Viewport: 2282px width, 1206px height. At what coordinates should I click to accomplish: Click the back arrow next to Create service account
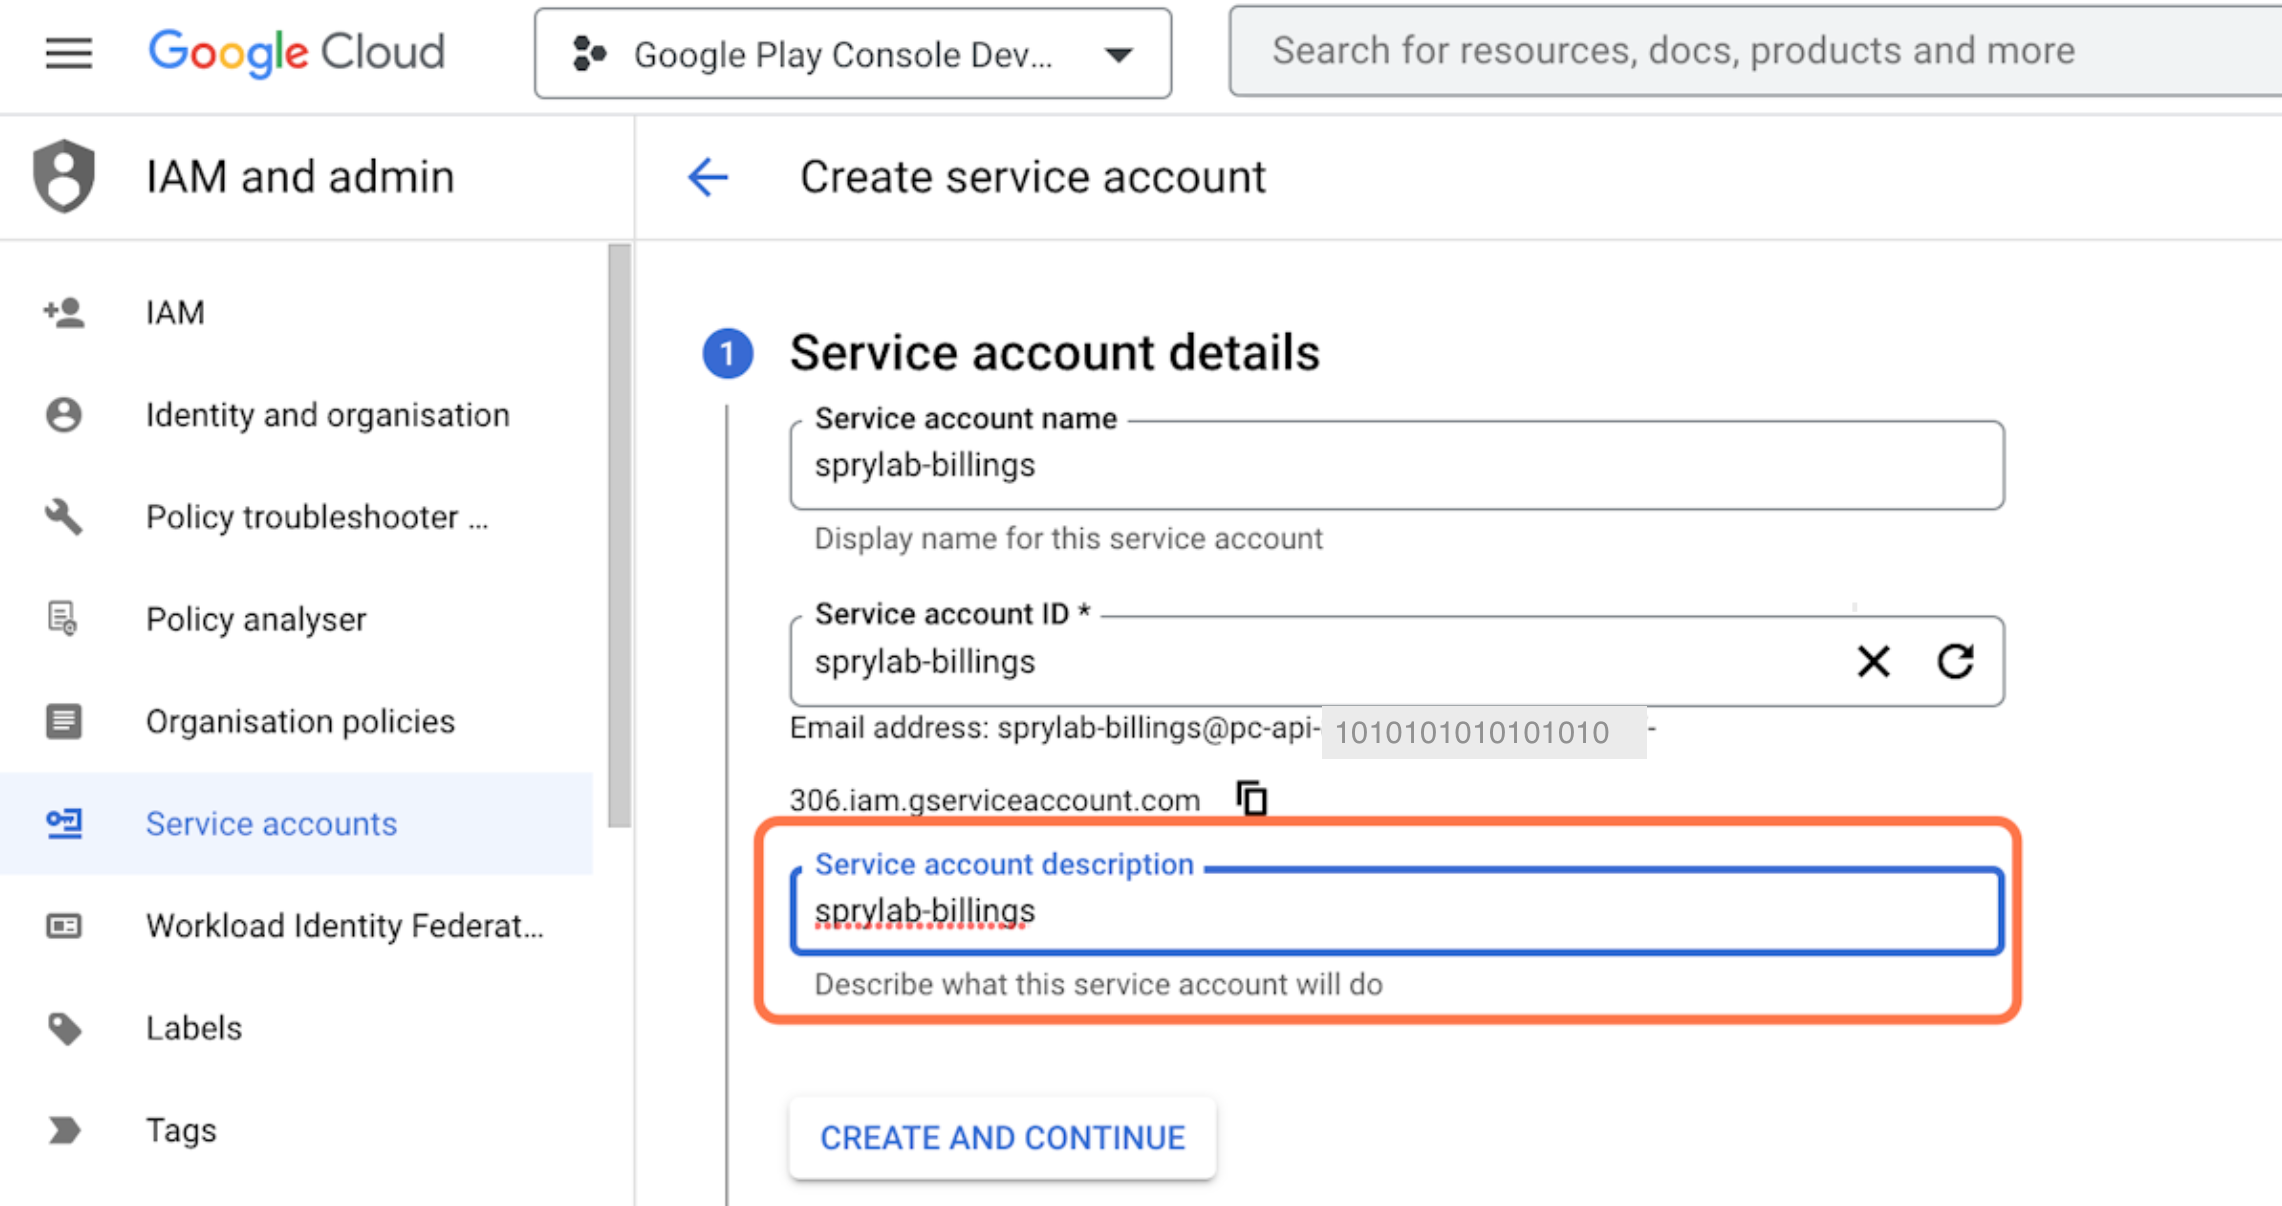click(708, 178)
